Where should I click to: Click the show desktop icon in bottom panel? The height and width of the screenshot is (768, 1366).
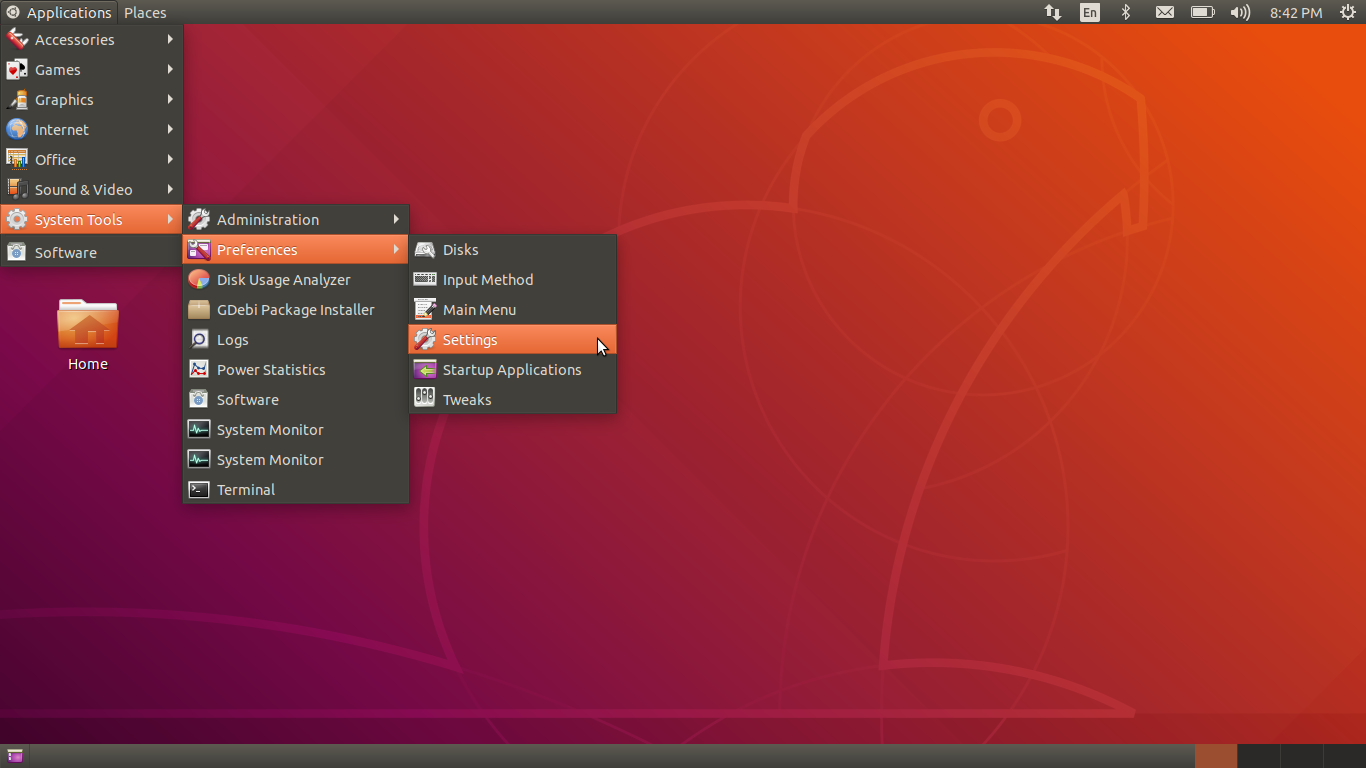(x=15, y=756)
